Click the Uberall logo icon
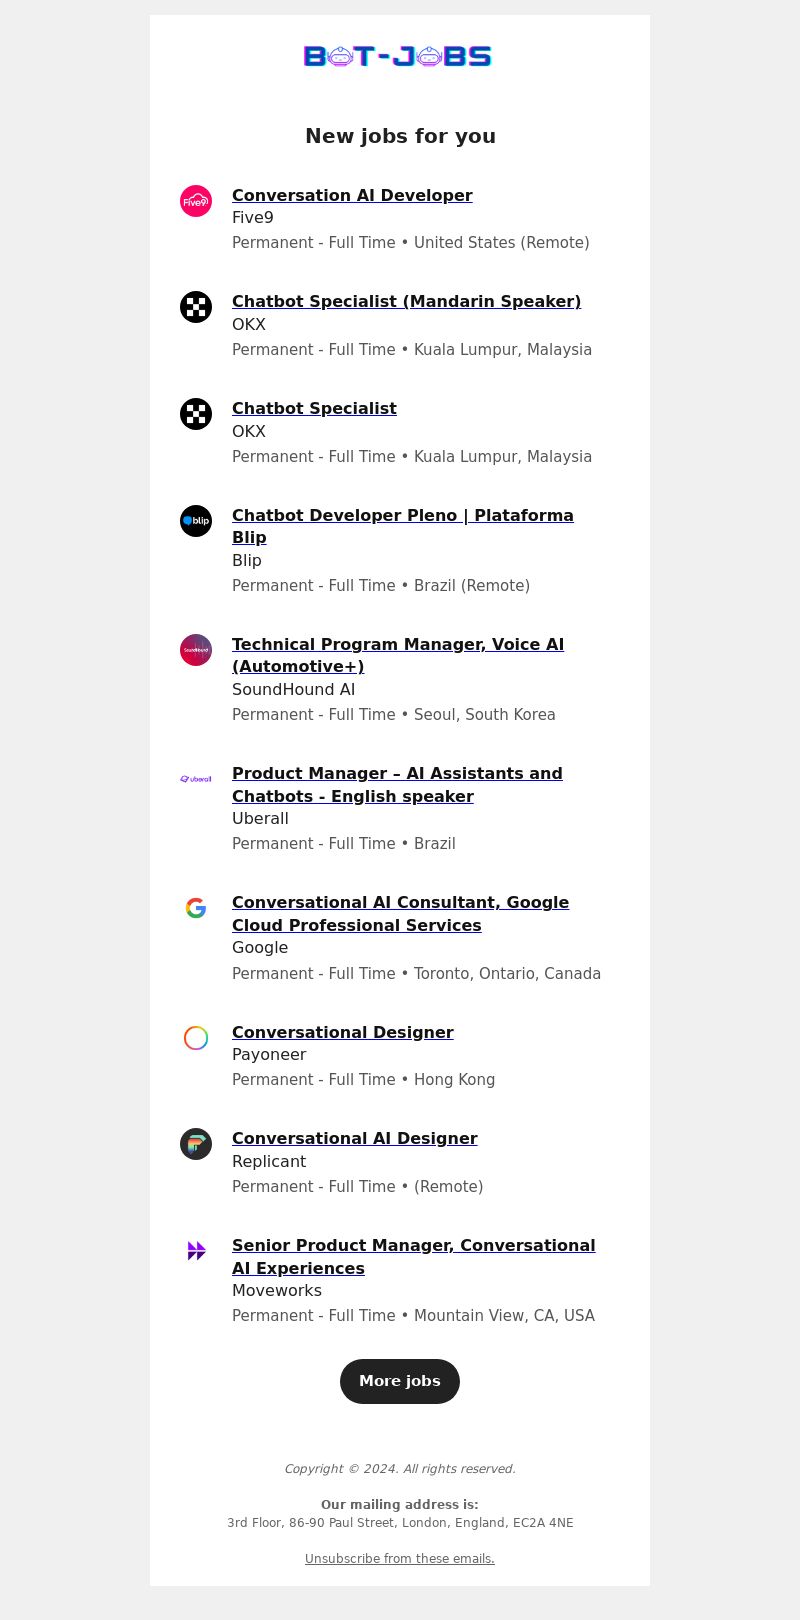 (196, 779)
